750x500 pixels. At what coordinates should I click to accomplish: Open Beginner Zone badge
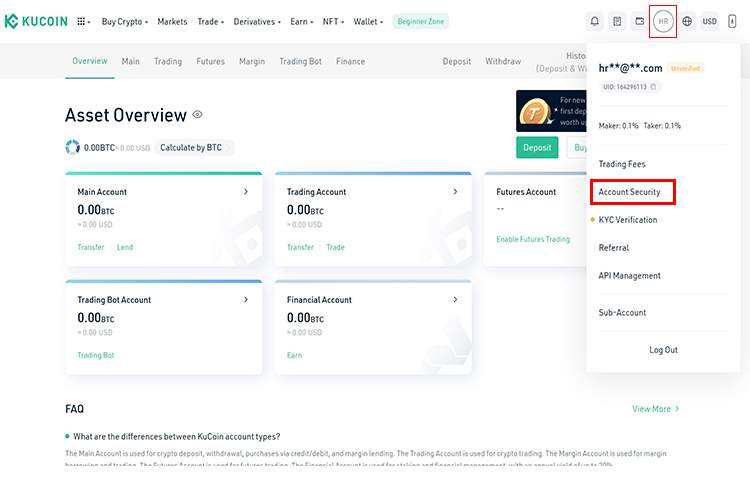[420, 22]
